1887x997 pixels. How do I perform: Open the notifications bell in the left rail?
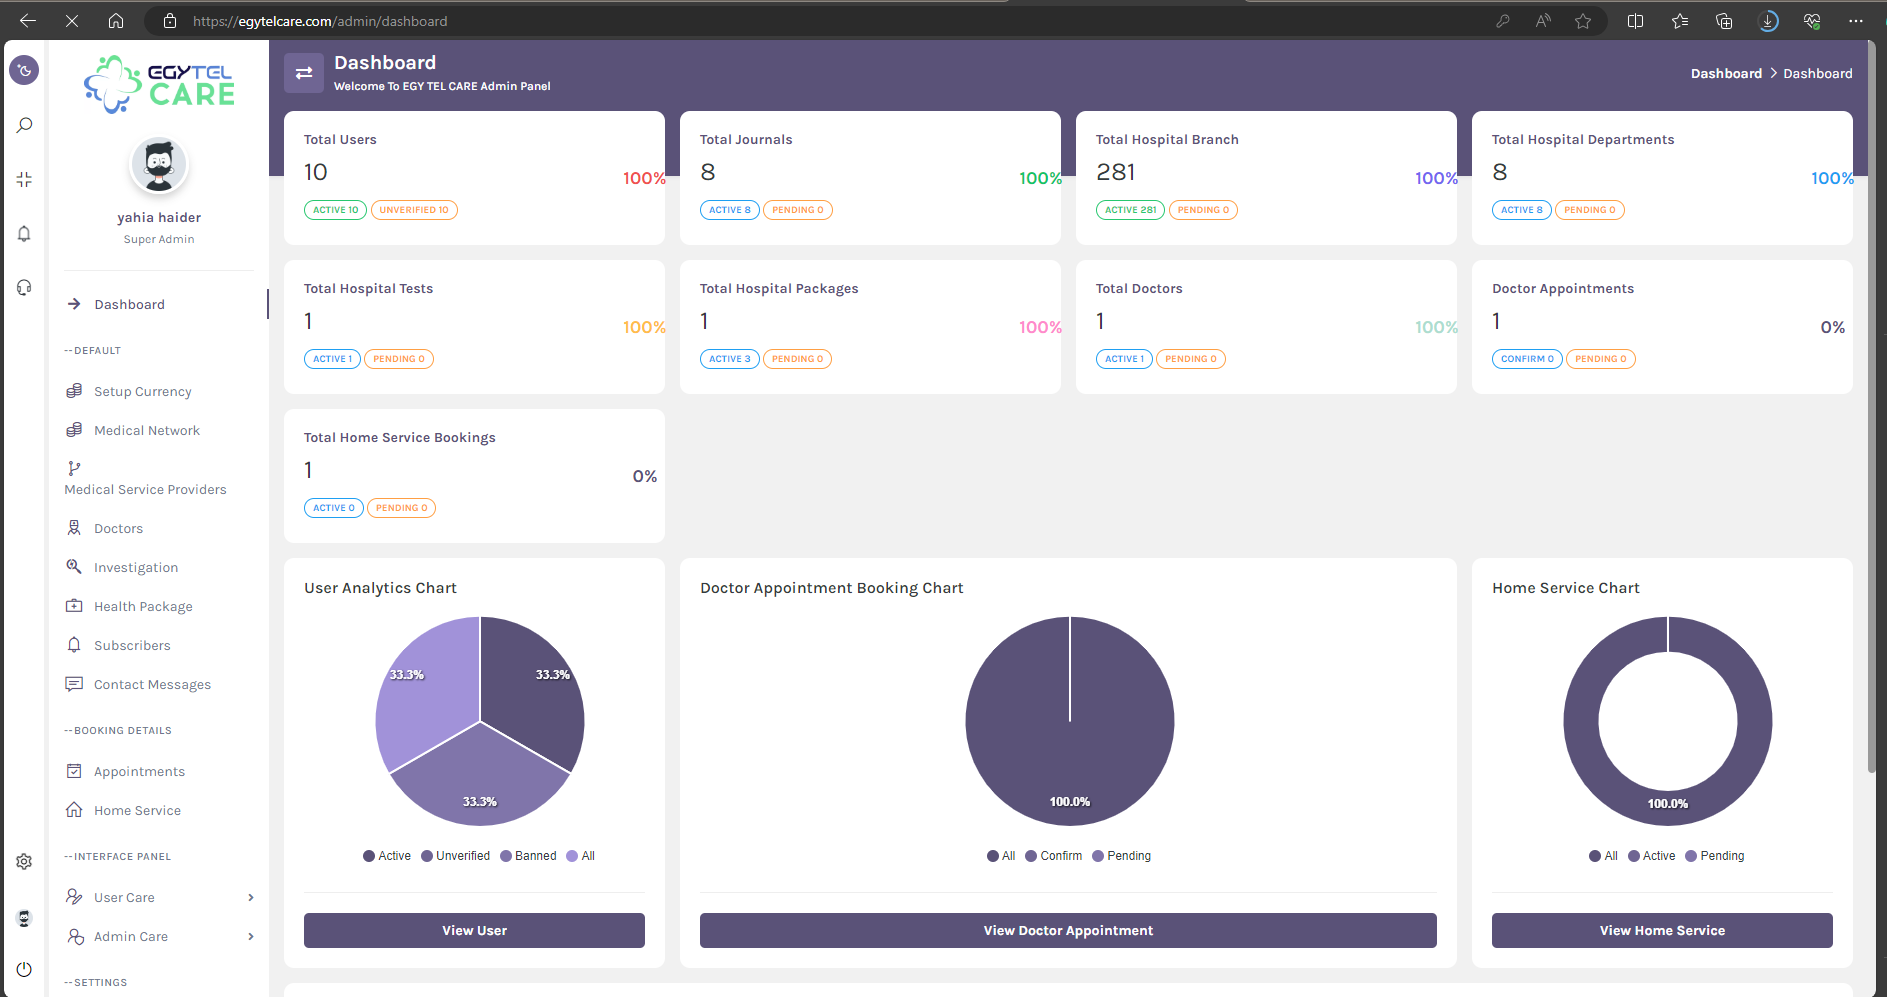pos(24,233)
